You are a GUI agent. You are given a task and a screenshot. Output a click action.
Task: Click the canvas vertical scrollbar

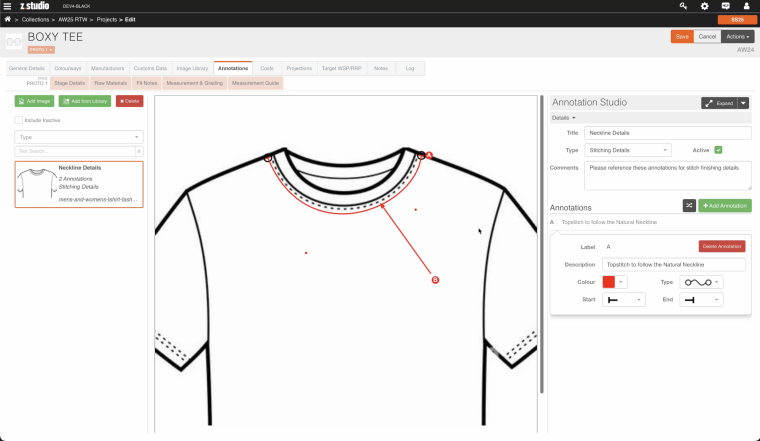pyautogui.click(x=541, y=244)
